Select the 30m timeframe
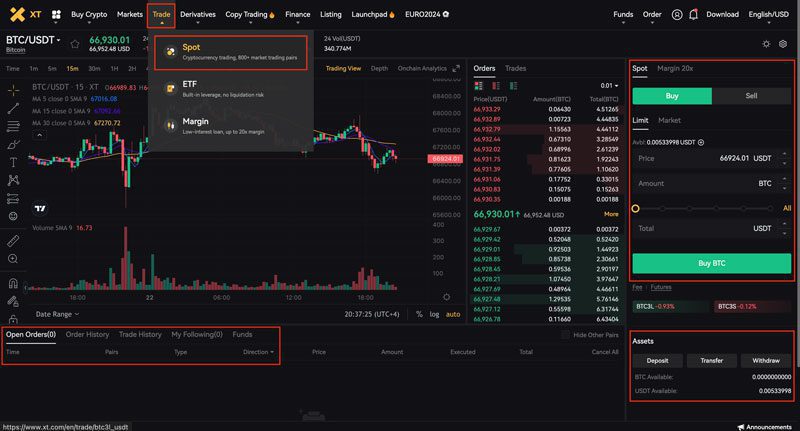The height and width of the screenshot is (431, 800). pos(94,68)
